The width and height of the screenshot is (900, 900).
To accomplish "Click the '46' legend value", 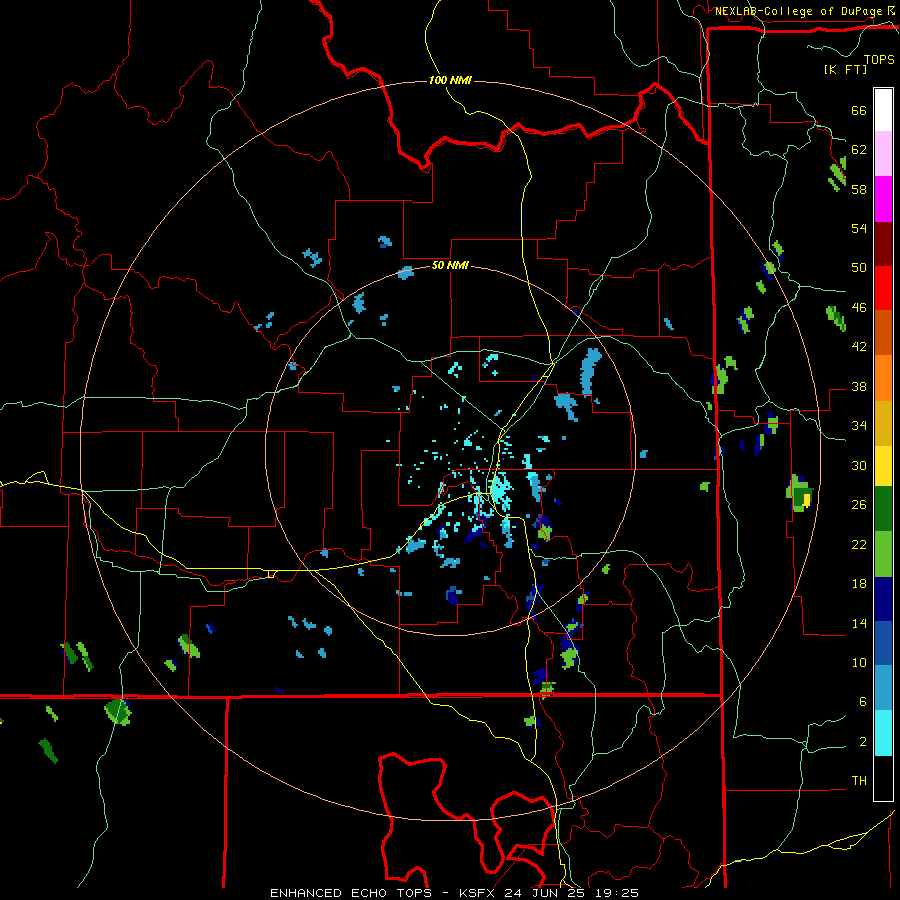I will (x=859, y=308).
